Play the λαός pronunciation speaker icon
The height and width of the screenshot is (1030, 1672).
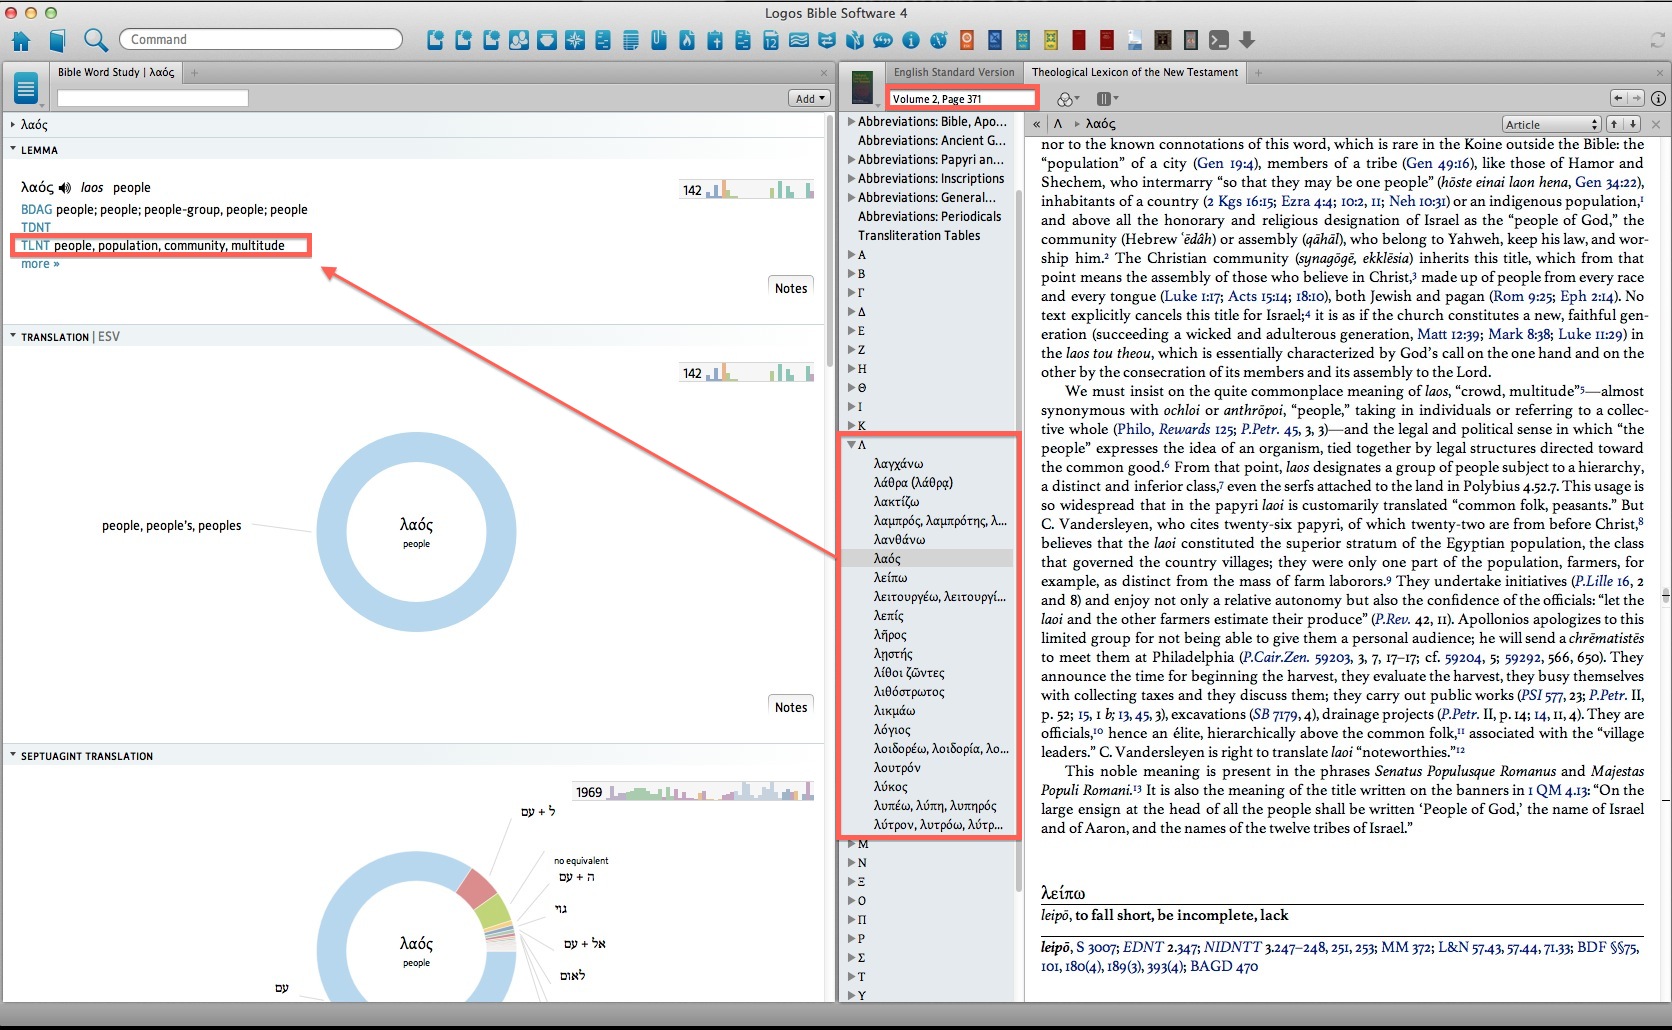tap(65, 187)
